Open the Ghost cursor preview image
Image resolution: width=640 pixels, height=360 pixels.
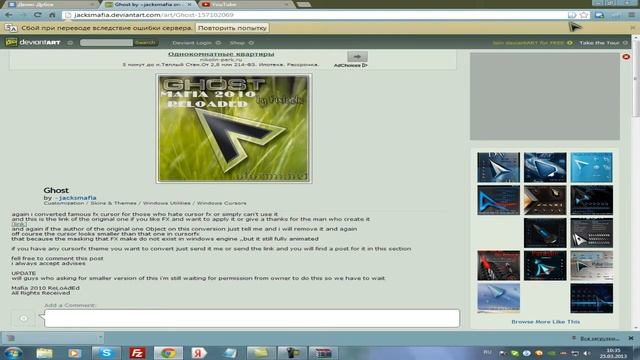(234, 128)
